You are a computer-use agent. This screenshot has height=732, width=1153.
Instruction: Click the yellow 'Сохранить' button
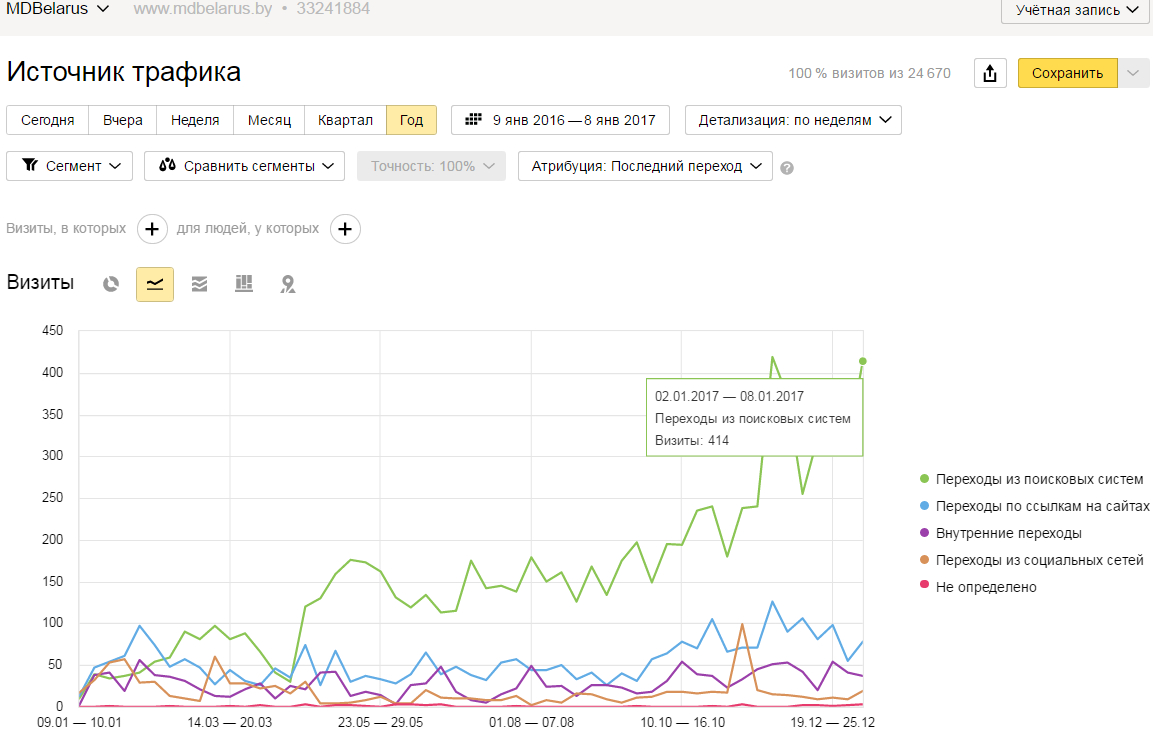point(1067,73)
